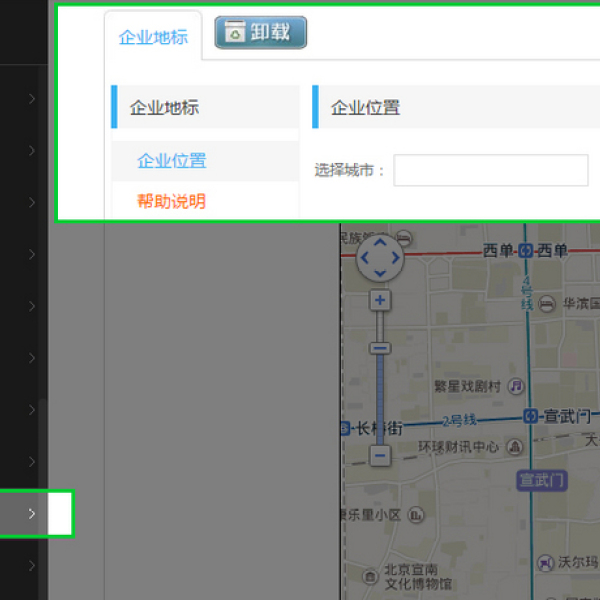
Task: Click the 卸载 uninstall button
Action: (261, 32)
